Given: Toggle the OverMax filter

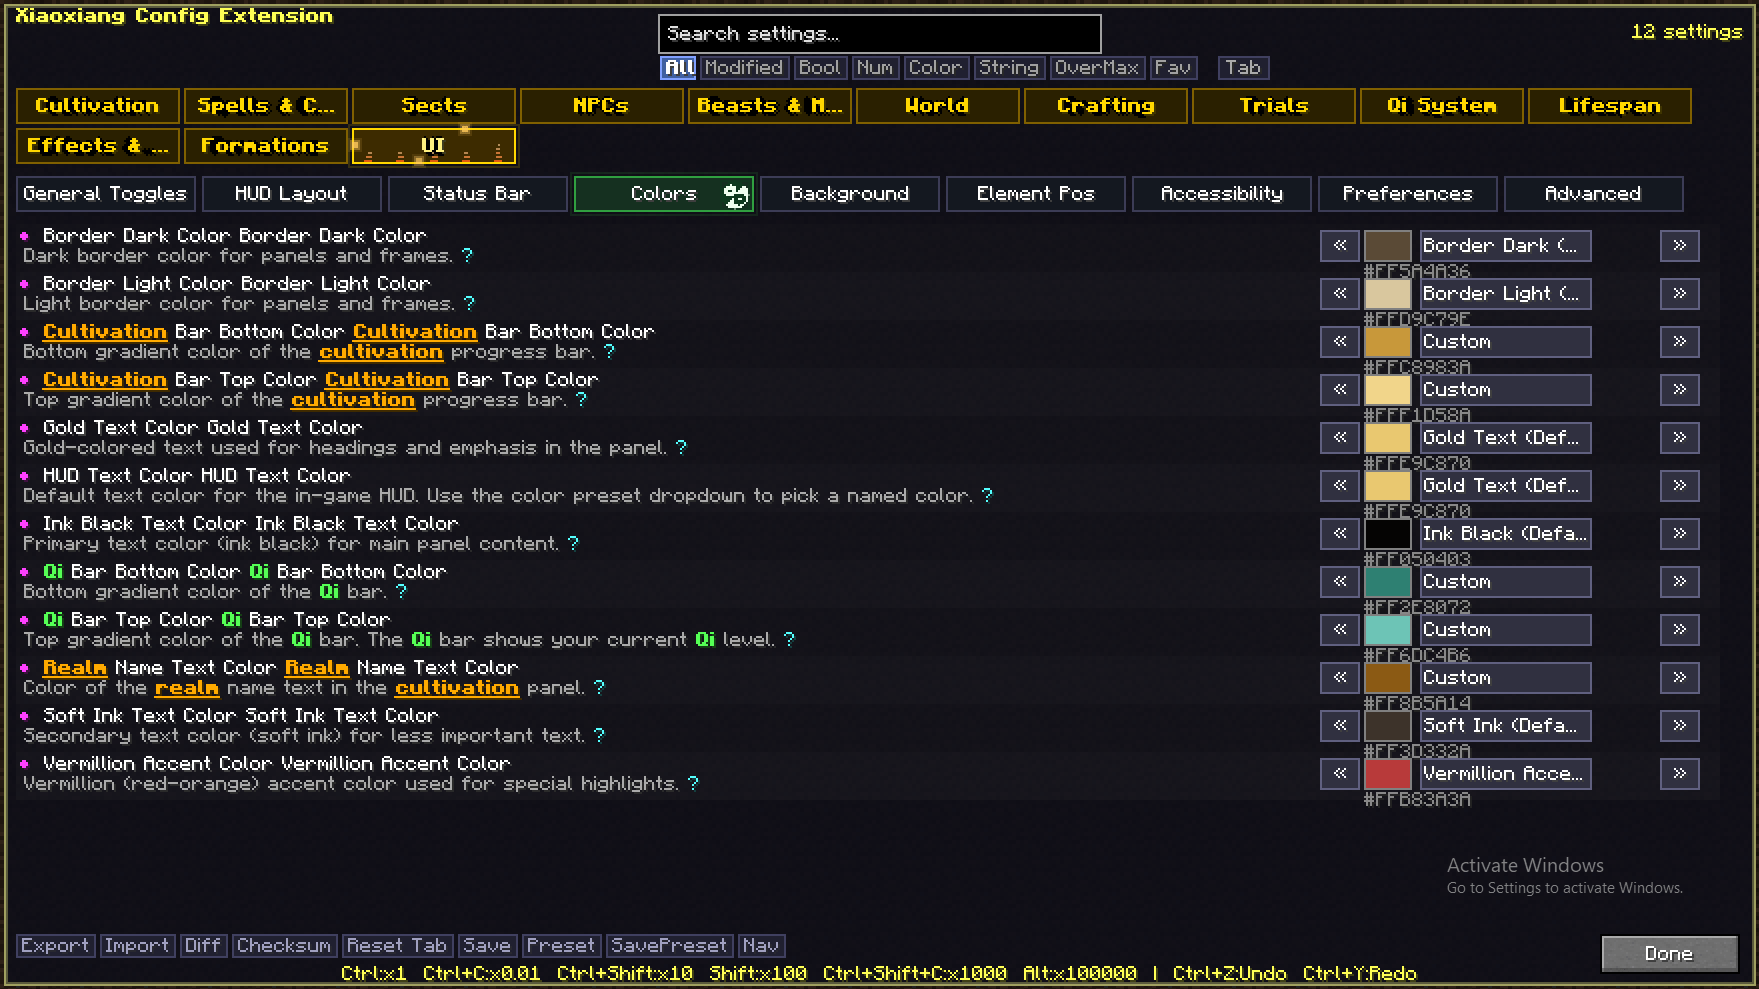Looking at the screenshot, I should coord(1096,68).
